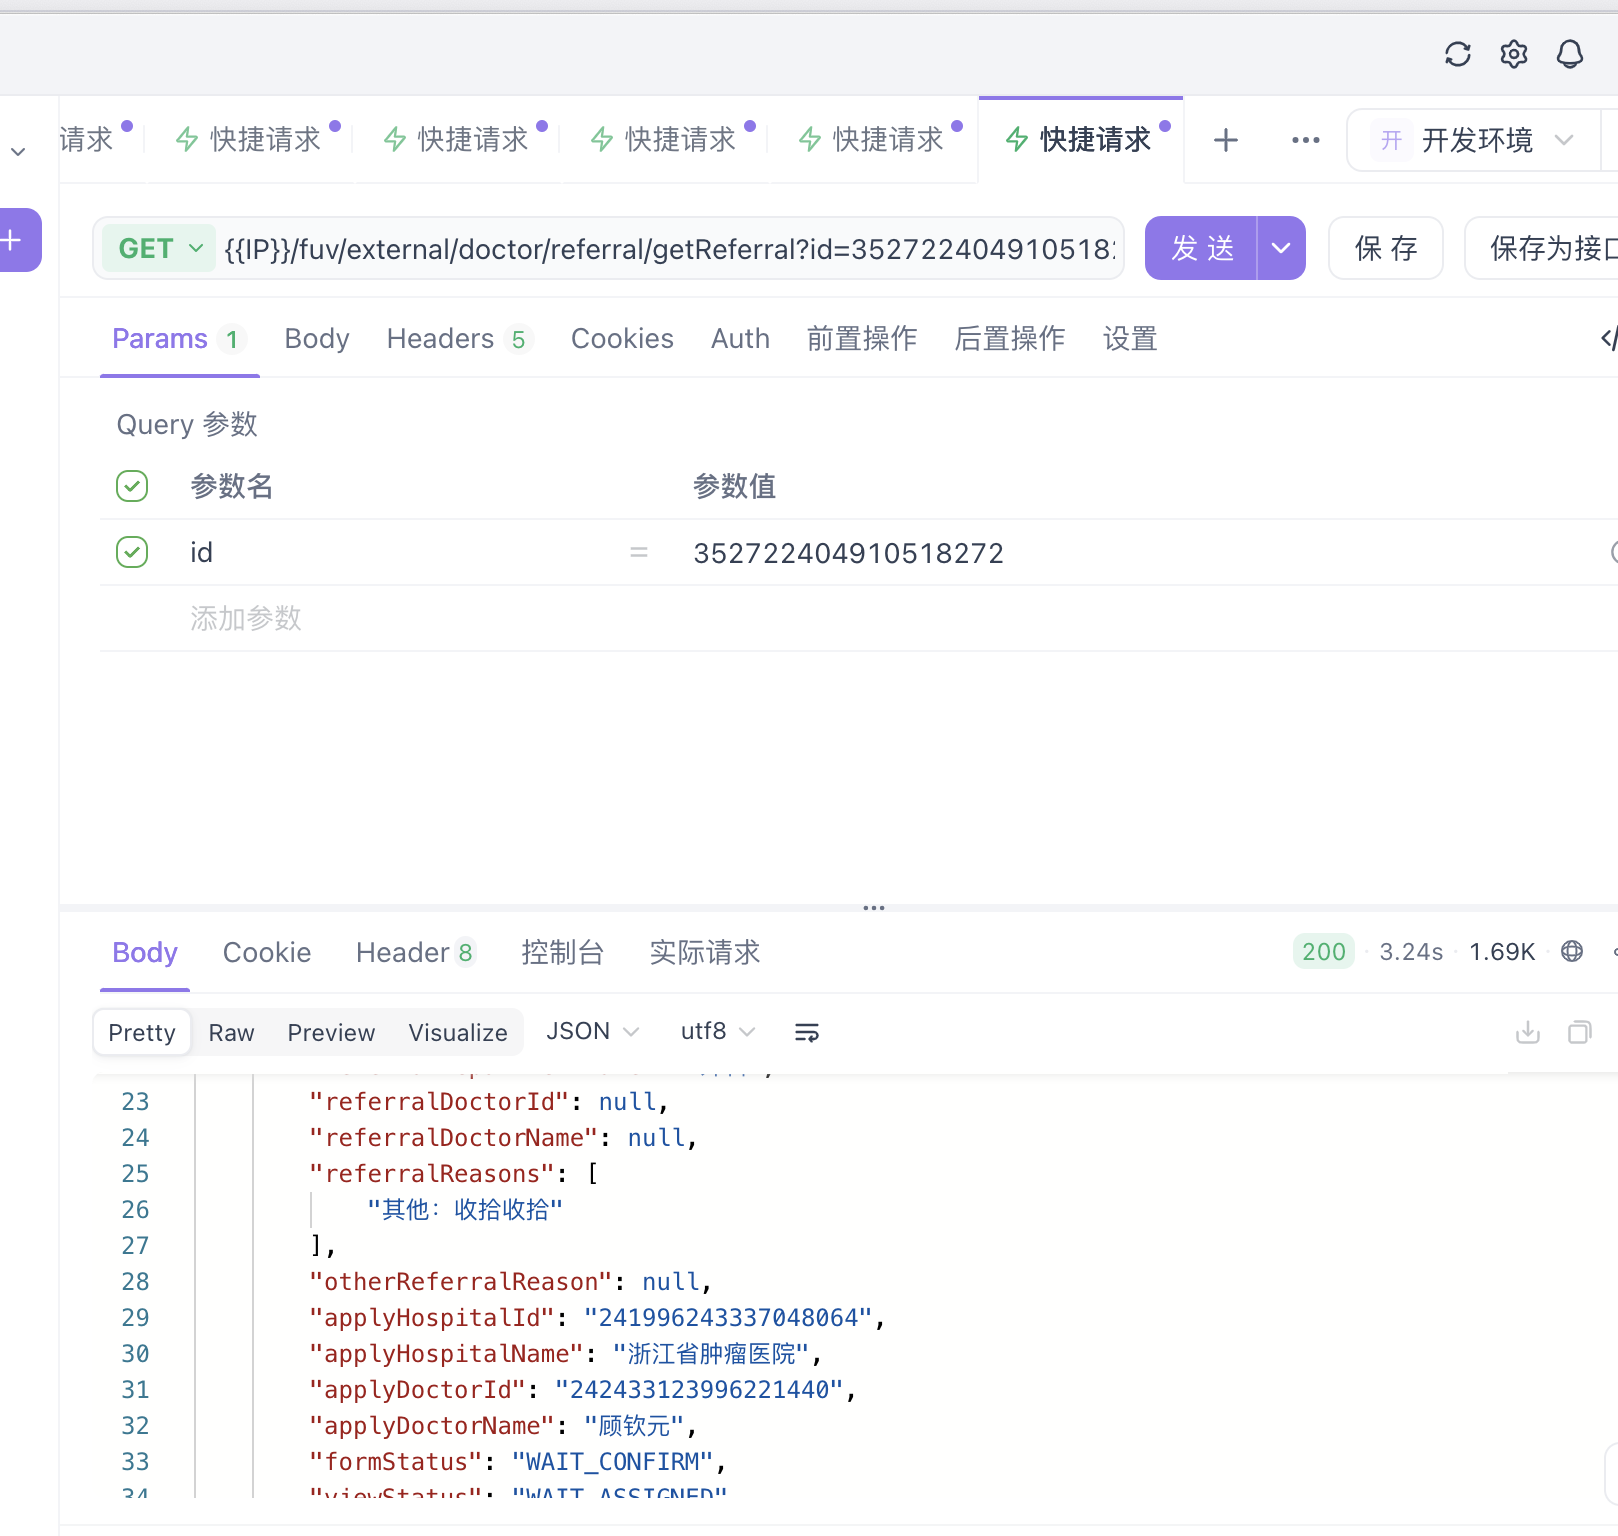The height and width of the screenshot is (1536, 1618).
Task: Open the JSON format dropdown
Action: tap(592, 1031)
